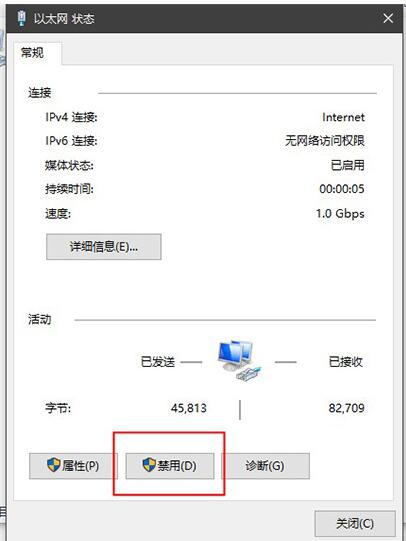Screen dimensions: 406x541
Task: Open adapter 属性(P) properties
Action: pyautogui.click(x=73, y=466)
